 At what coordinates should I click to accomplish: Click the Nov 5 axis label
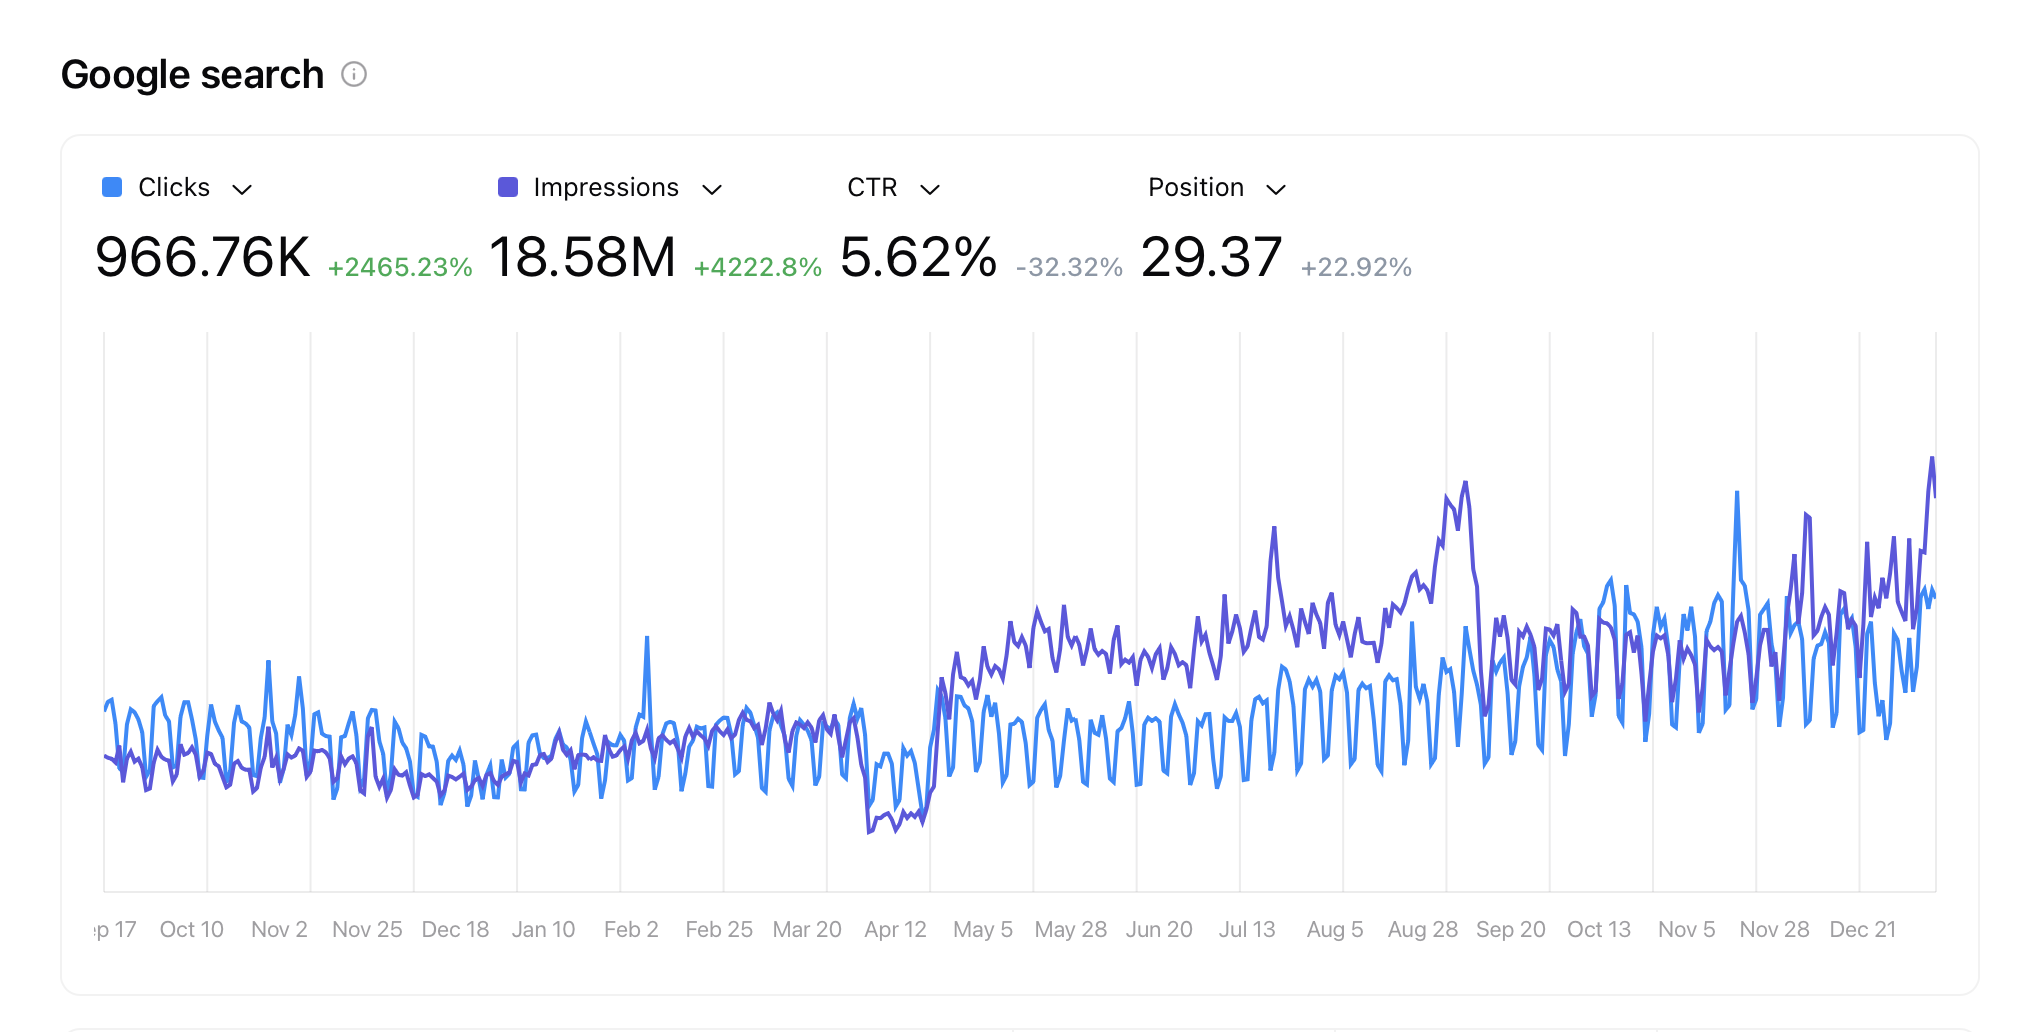click(x=1687, y=929)
